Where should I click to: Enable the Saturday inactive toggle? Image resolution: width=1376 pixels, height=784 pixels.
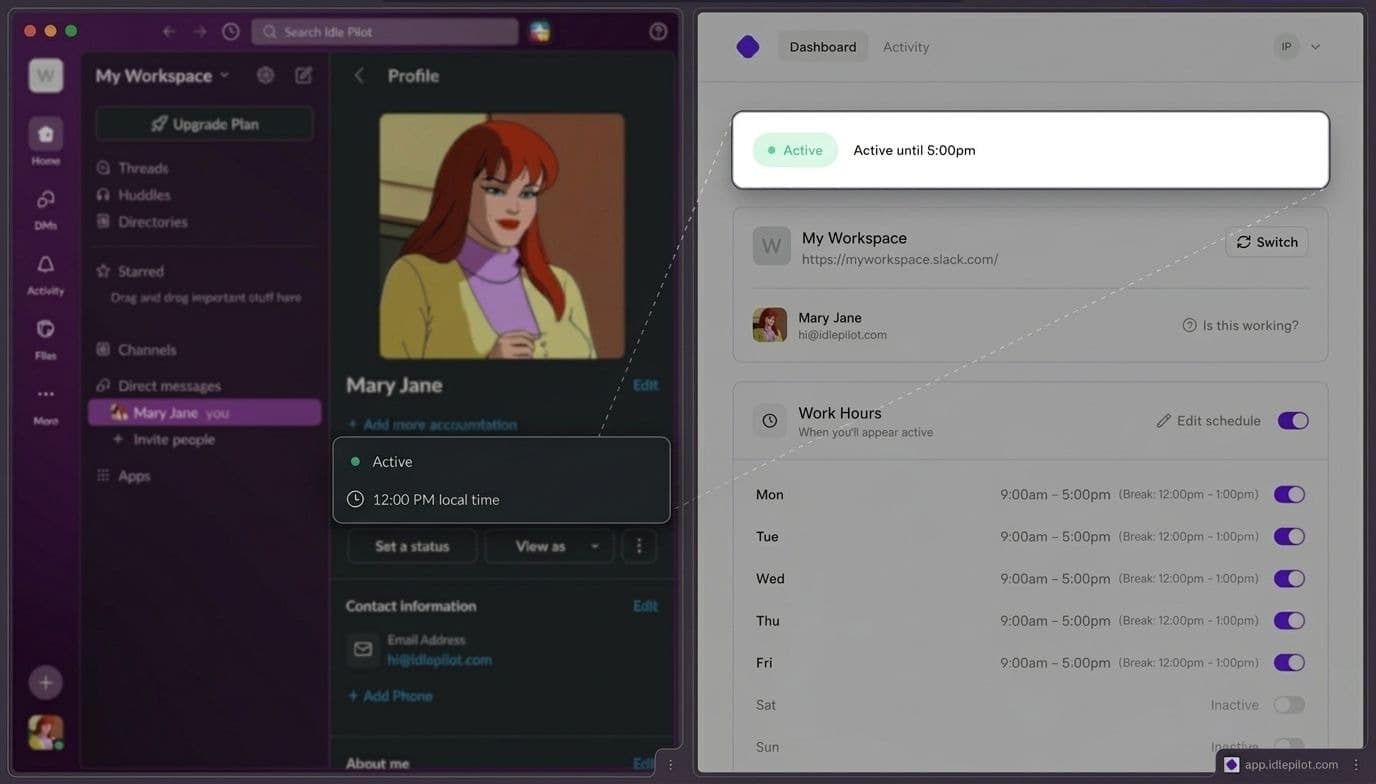(x=1289, y=704)
